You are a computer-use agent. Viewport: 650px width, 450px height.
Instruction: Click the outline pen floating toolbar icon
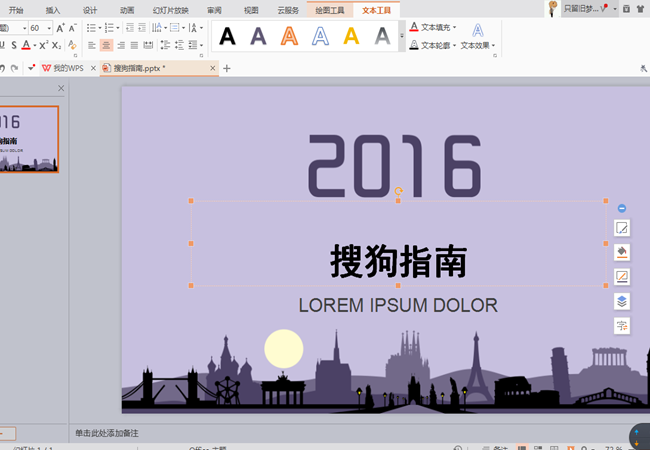(622, 277)
